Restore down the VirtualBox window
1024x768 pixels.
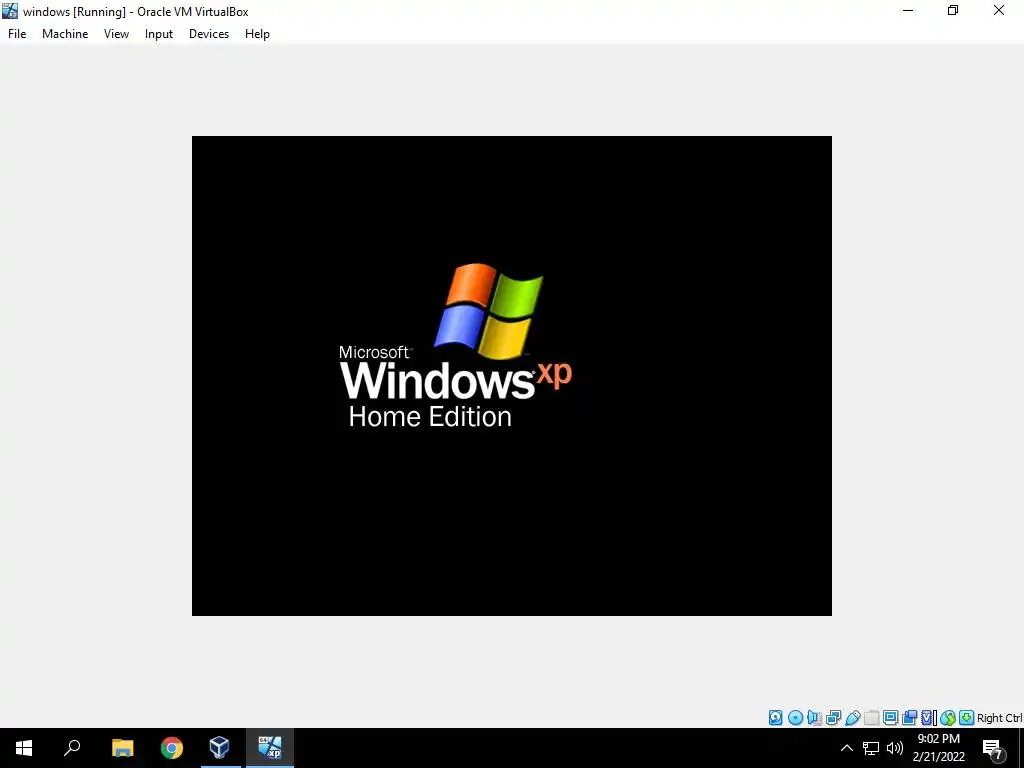click(953, 10)
